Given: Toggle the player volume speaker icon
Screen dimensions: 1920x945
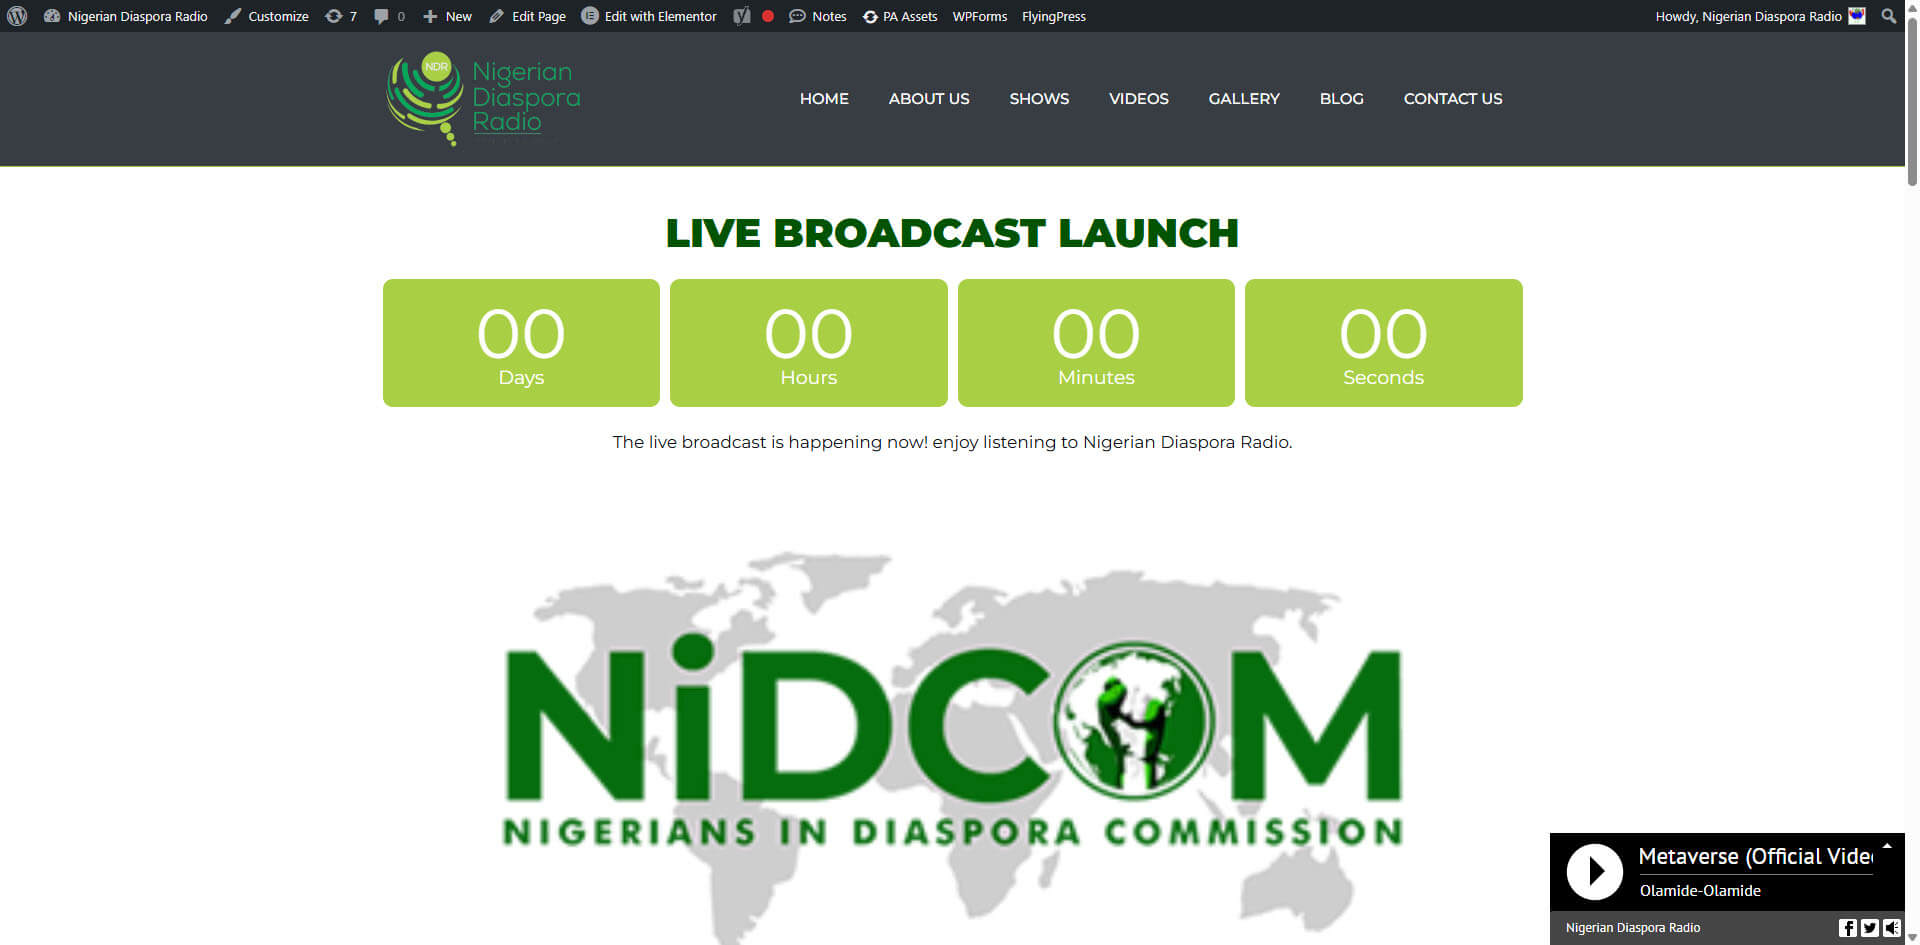Looking at the screenshot, I should (x=1892, y=928).
